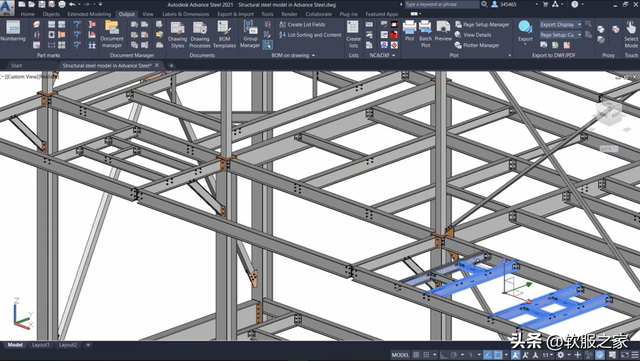Toggle snap mode in status bar

(426, 354)
